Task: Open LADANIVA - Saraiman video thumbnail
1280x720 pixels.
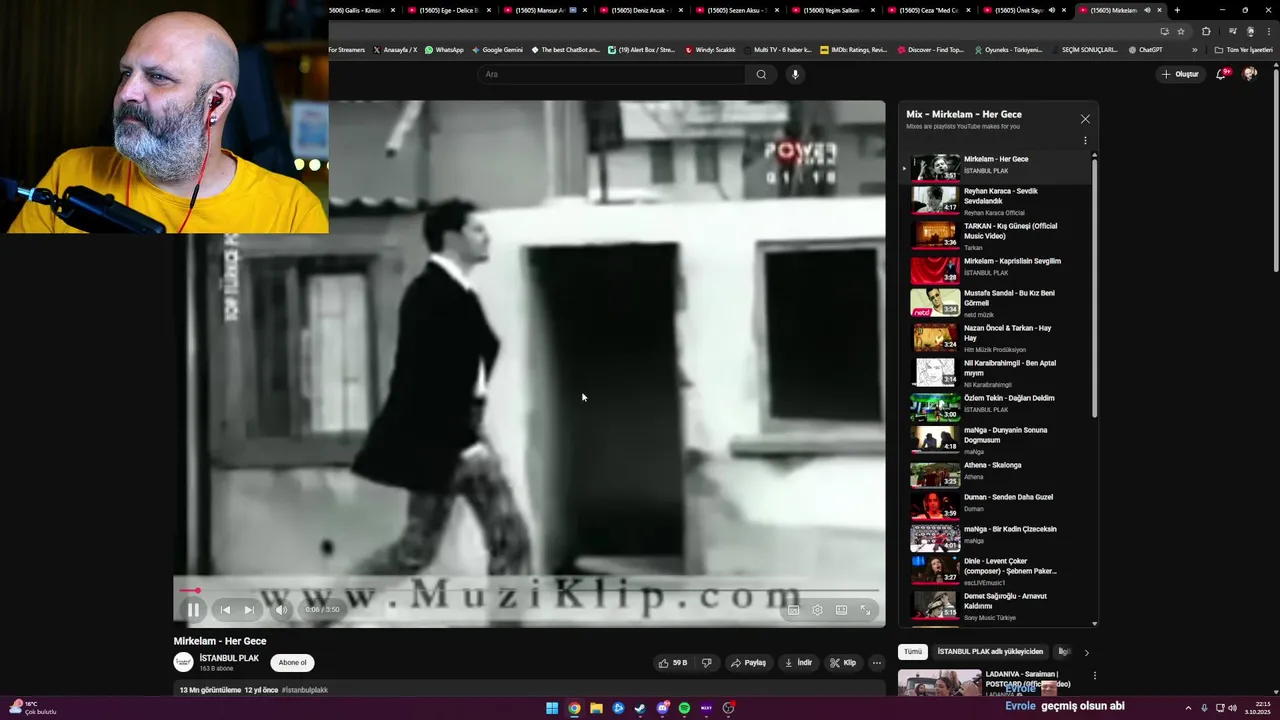Action: tap(939, 683)
